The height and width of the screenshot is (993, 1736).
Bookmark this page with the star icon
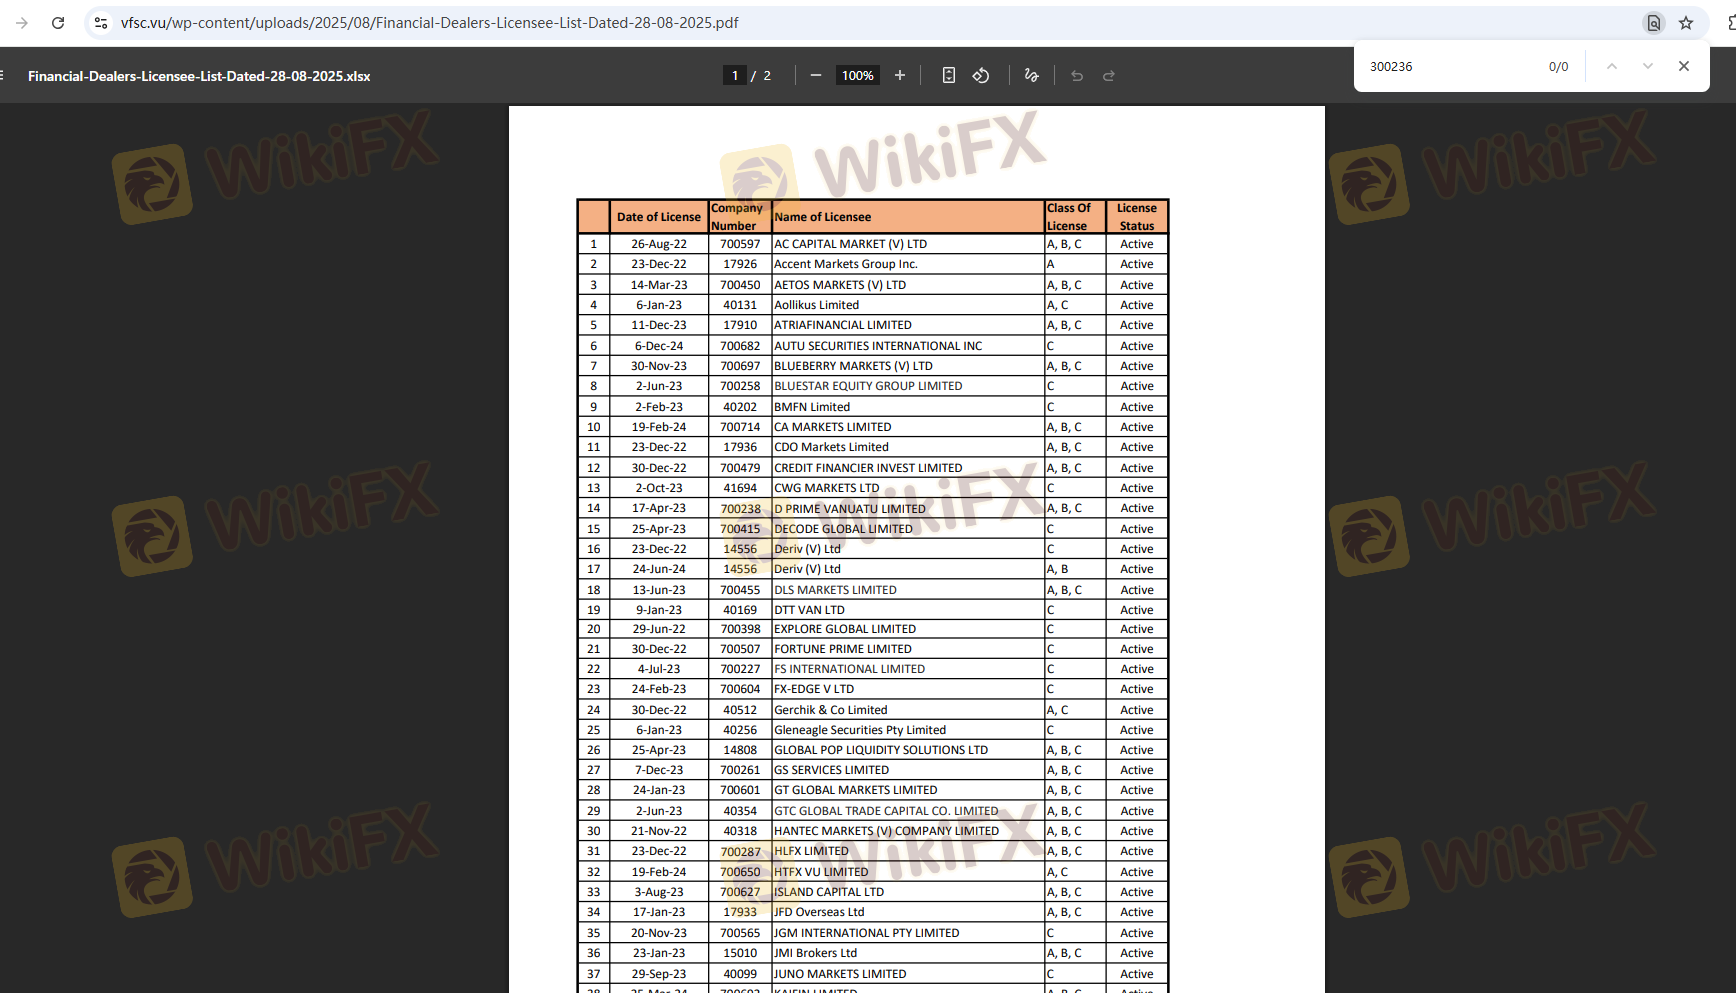coord(1686,23)
